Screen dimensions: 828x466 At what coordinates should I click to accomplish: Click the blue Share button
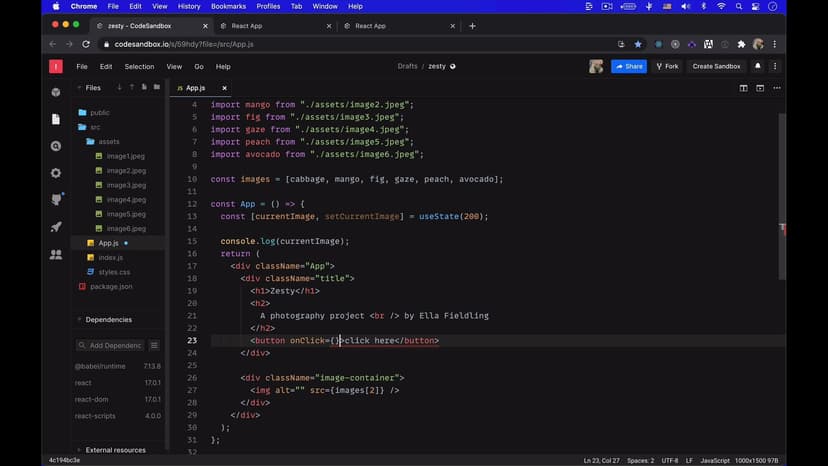629,66
